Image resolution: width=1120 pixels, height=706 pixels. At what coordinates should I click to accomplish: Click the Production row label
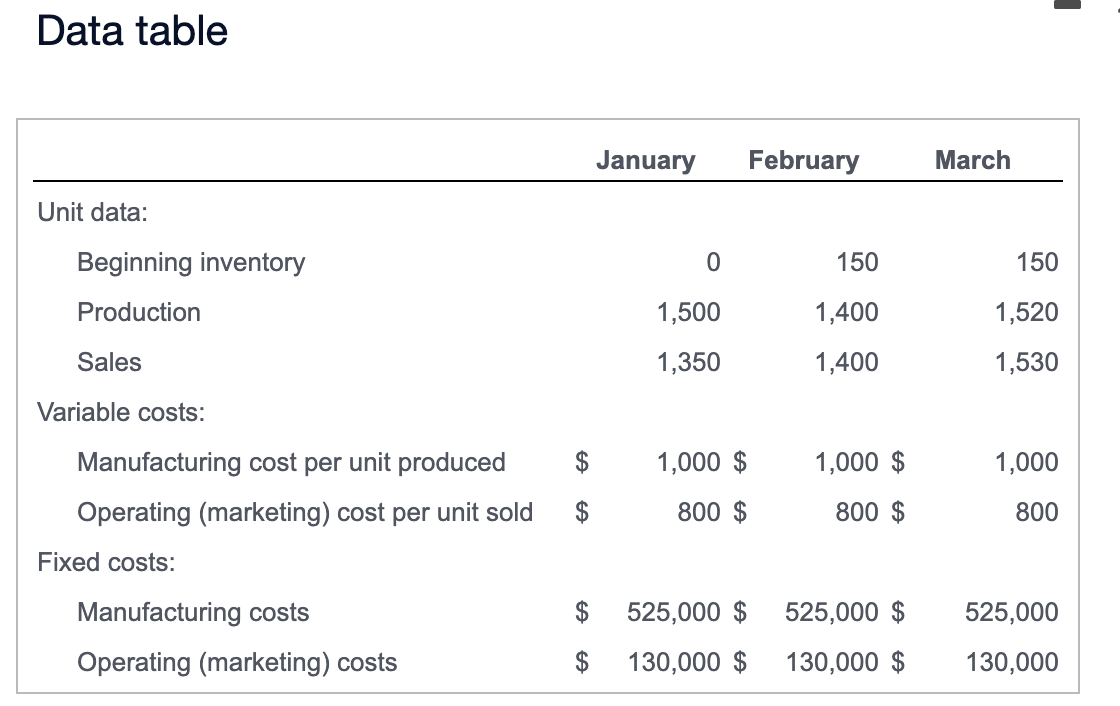coord(139,312)
